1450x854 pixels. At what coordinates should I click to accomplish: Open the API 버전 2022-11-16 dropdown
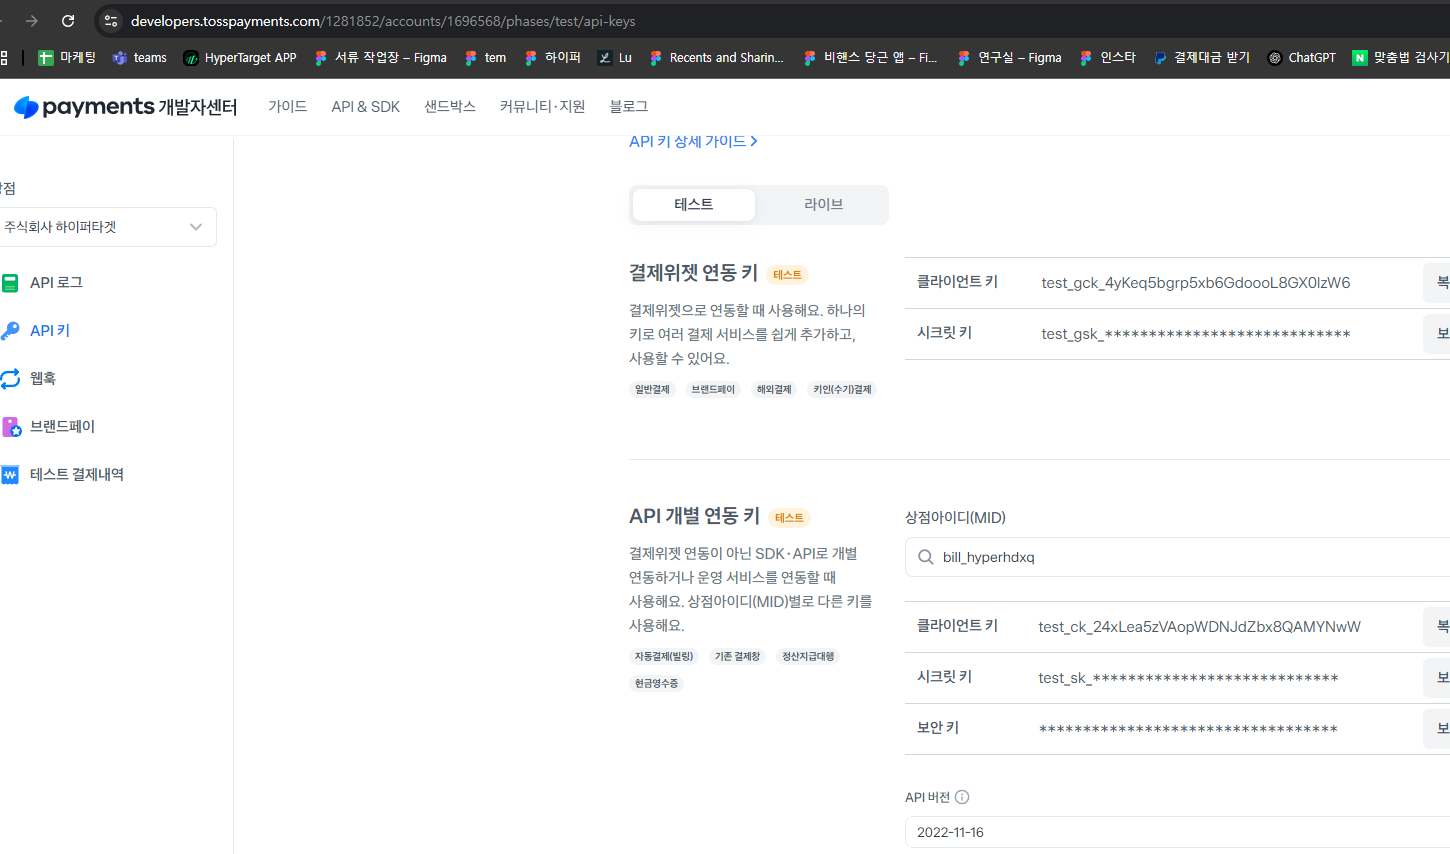(1177, 832)
